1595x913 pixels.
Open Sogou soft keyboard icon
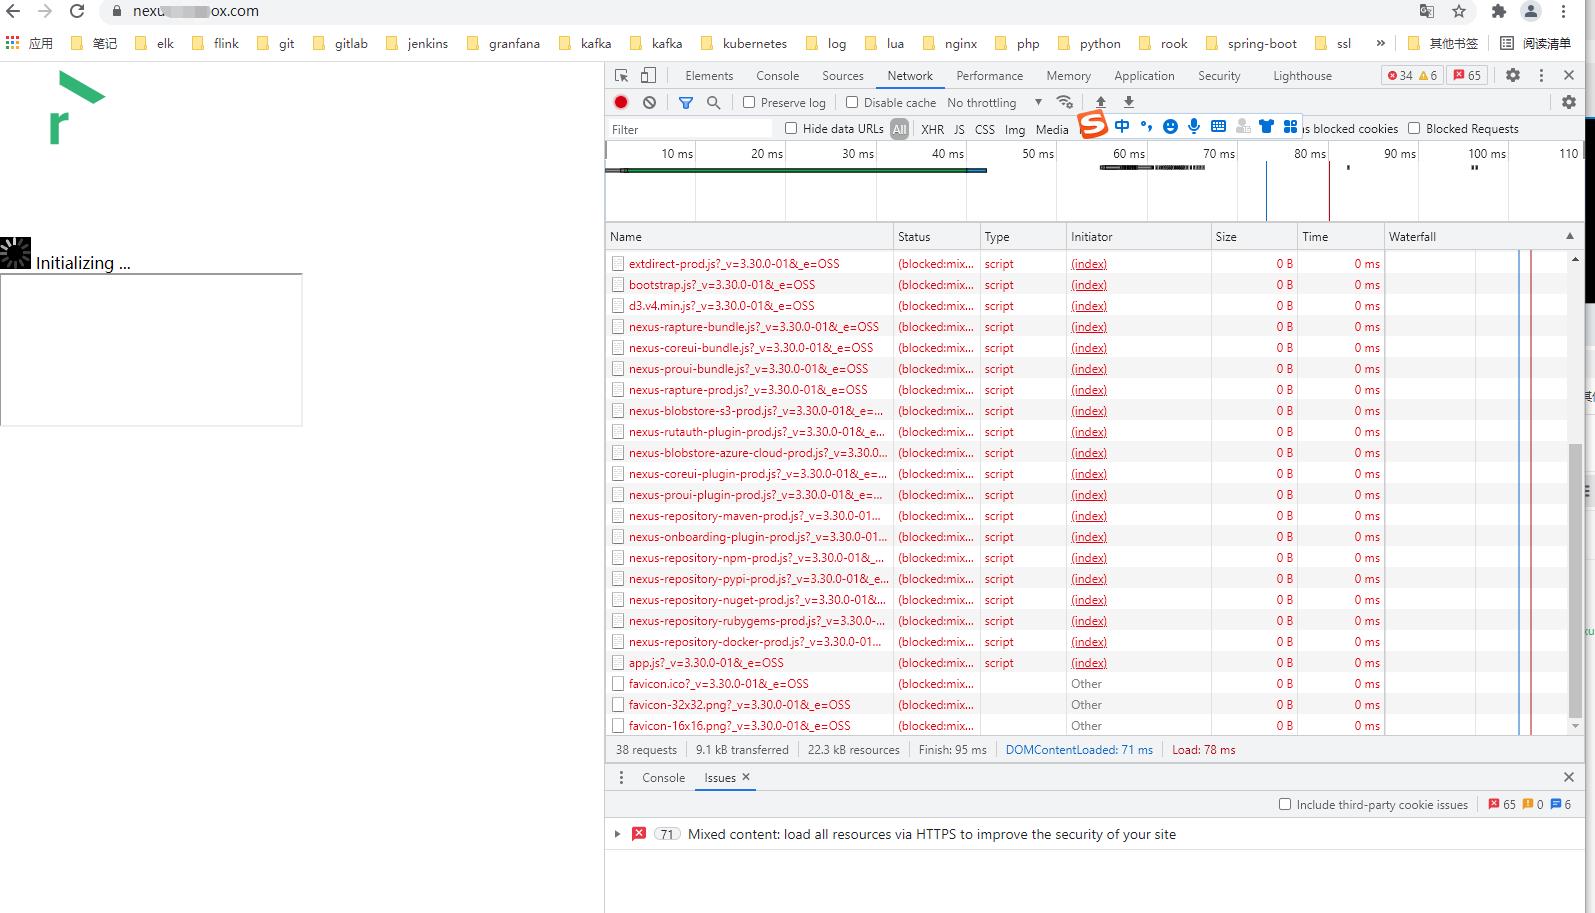tap(1218, 126)
